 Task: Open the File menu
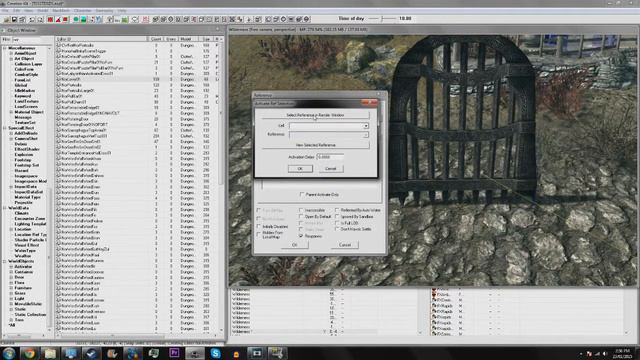coord(5,11)
